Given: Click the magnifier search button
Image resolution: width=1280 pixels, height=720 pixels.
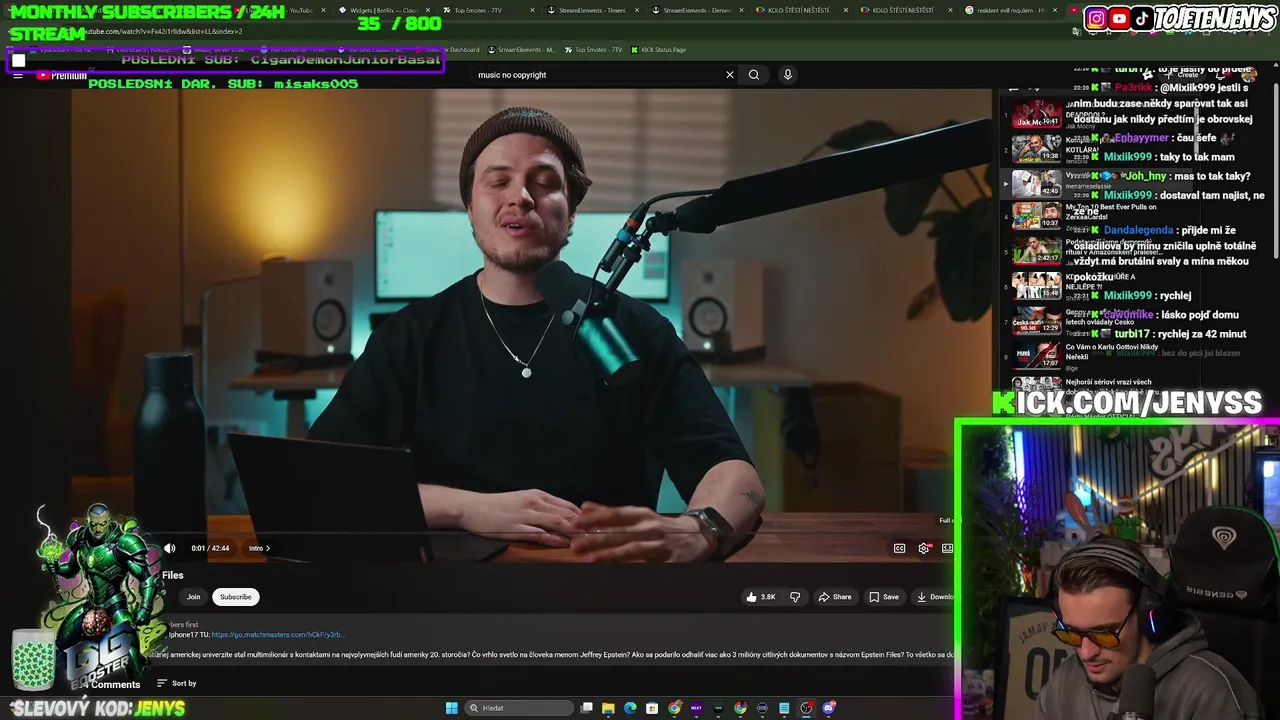Looking at the screenshot, I should tap(754, 75).
